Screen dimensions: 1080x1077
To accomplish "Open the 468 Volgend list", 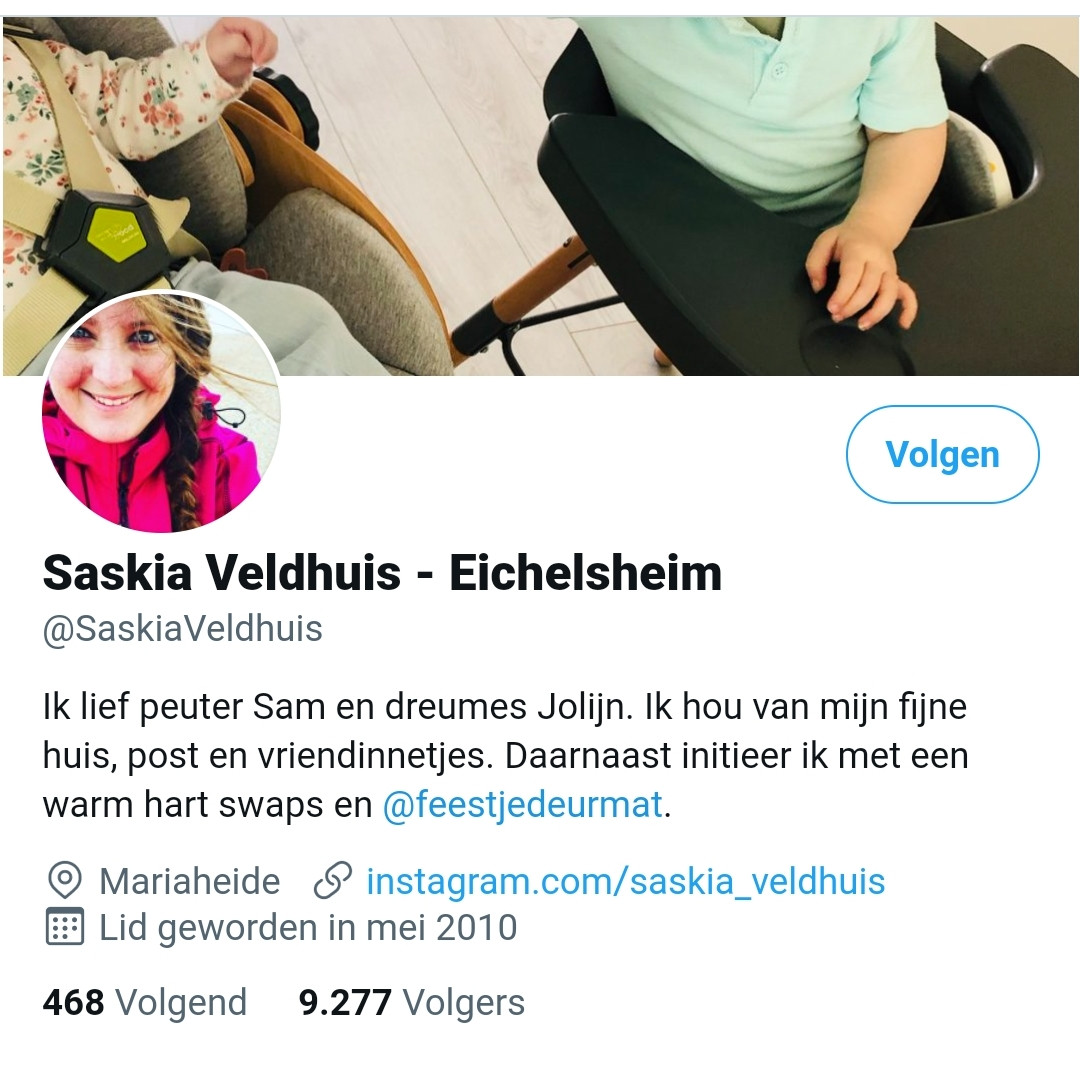I will click(x=145, y=1002).
